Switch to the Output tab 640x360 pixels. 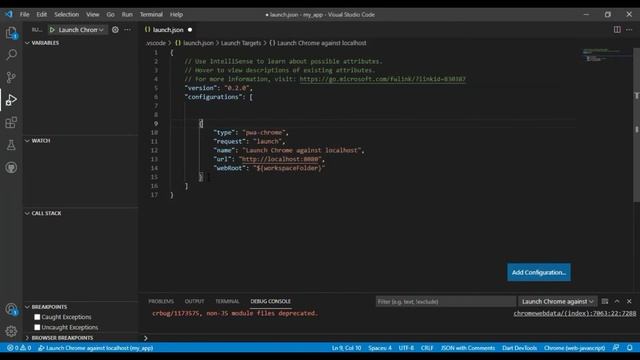tap(194, 301)
